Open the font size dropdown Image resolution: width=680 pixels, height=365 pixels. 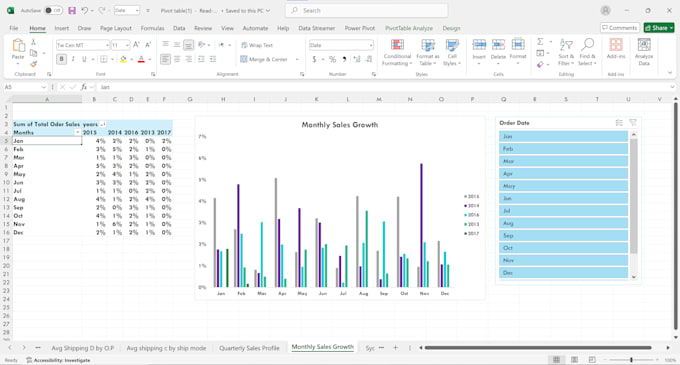[x=127, y=45]
